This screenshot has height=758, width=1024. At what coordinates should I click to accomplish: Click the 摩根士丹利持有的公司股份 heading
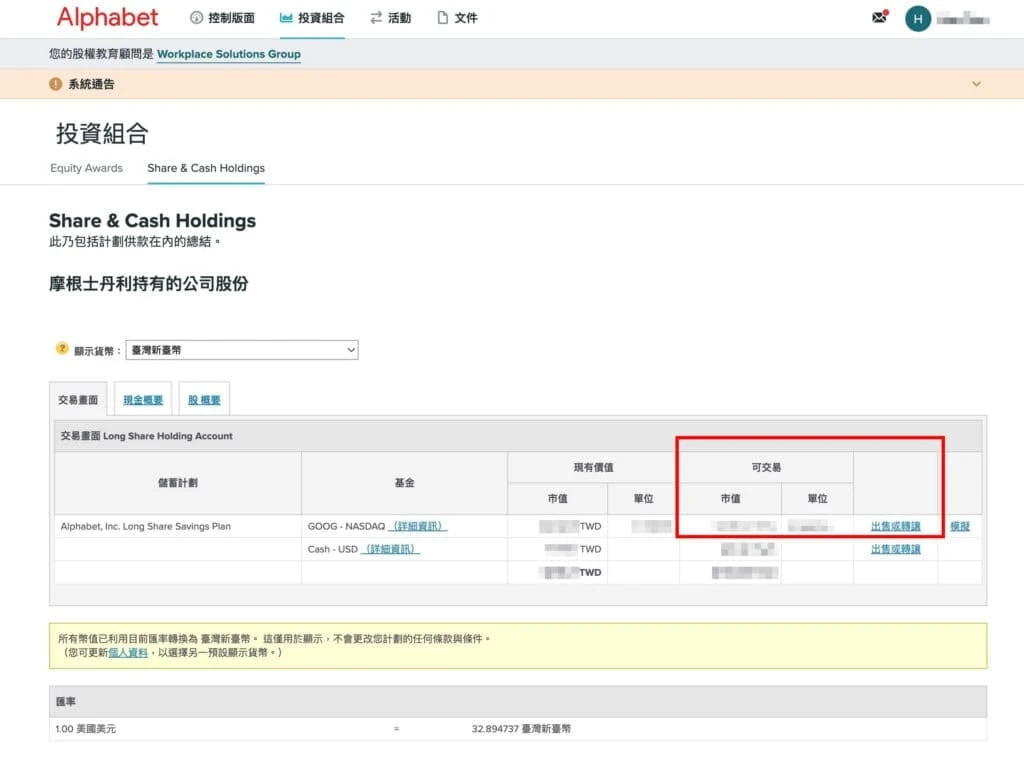point(148,284)
